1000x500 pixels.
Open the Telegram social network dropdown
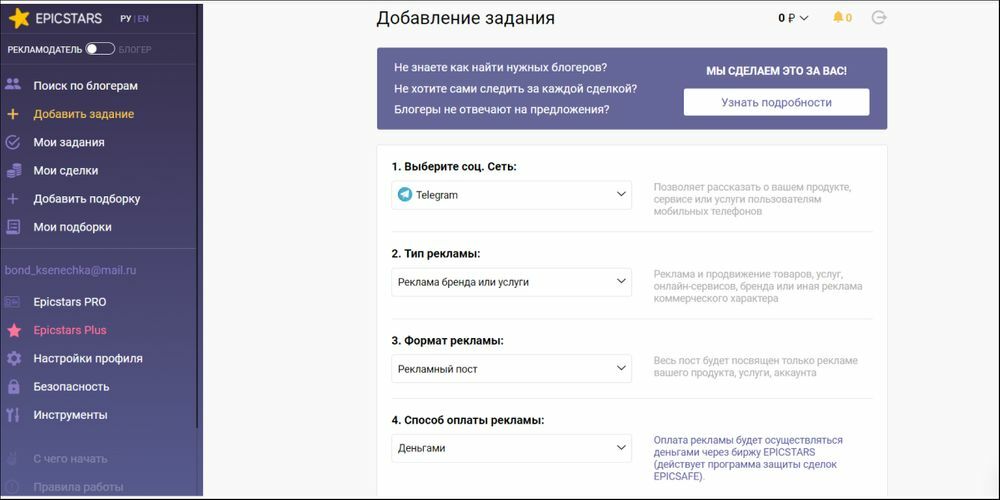coord(511,195)
